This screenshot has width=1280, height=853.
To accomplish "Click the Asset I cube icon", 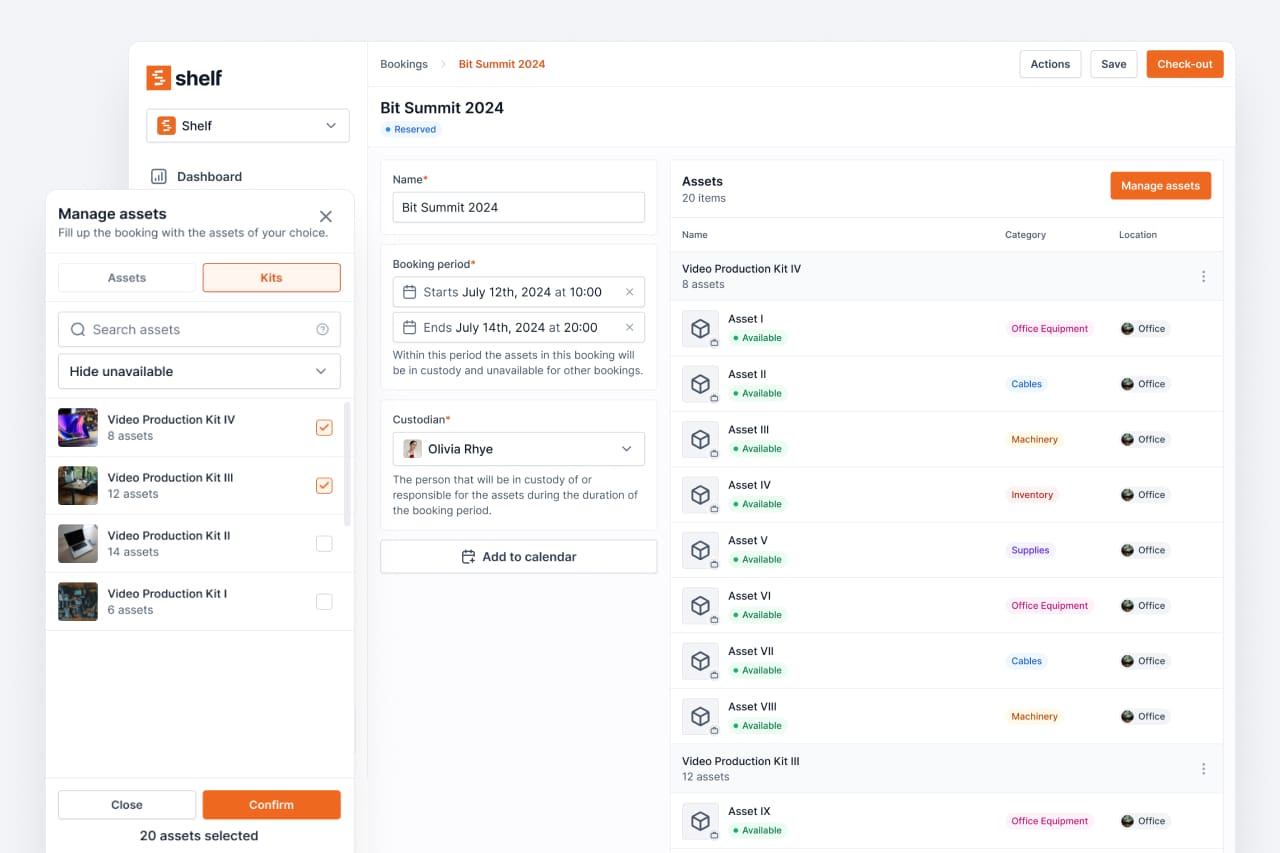I will (x=701, y=328).
